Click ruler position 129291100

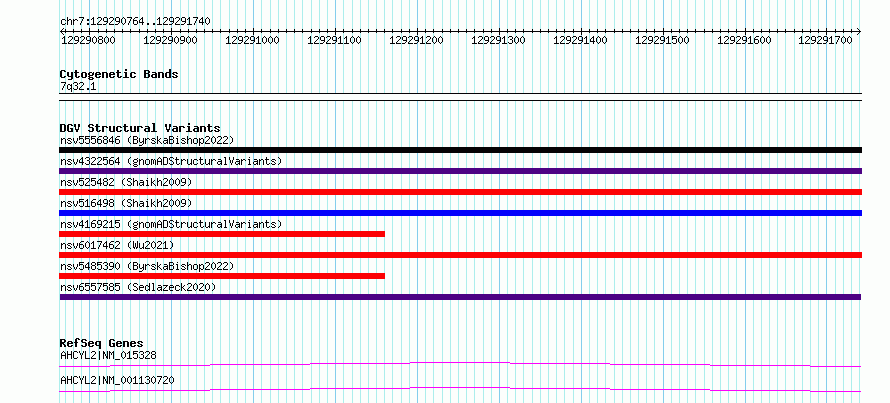pyautogui.click(x=334, y=40)
